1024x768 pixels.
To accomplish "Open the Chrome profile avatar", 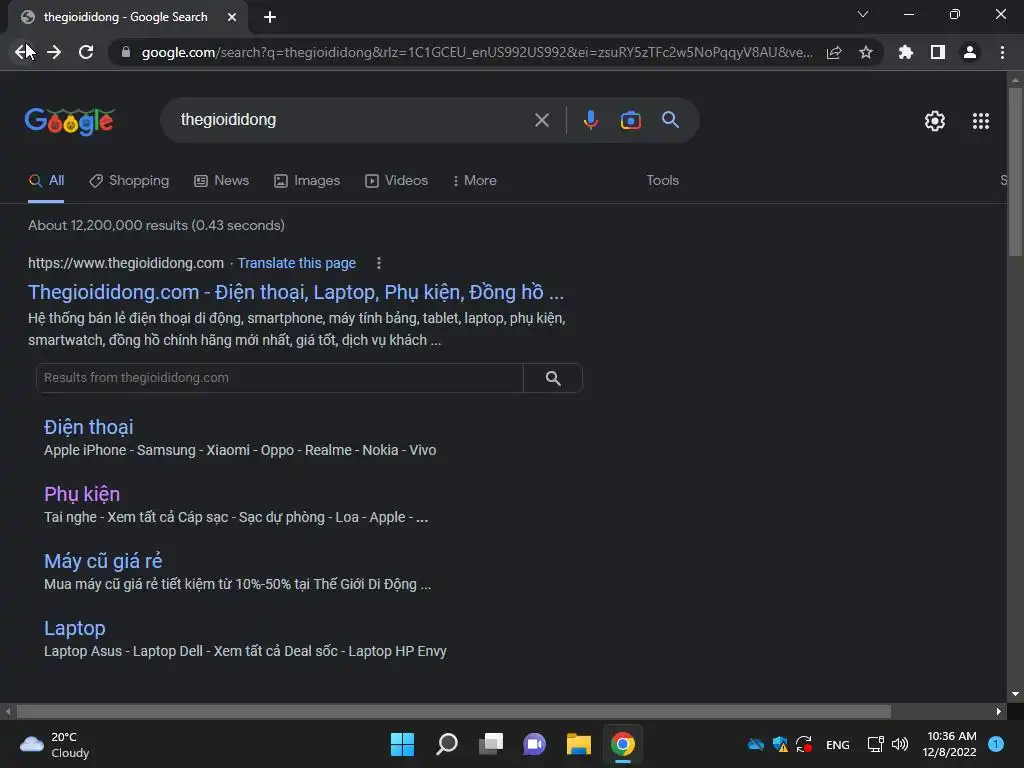I will pos(970,52).
